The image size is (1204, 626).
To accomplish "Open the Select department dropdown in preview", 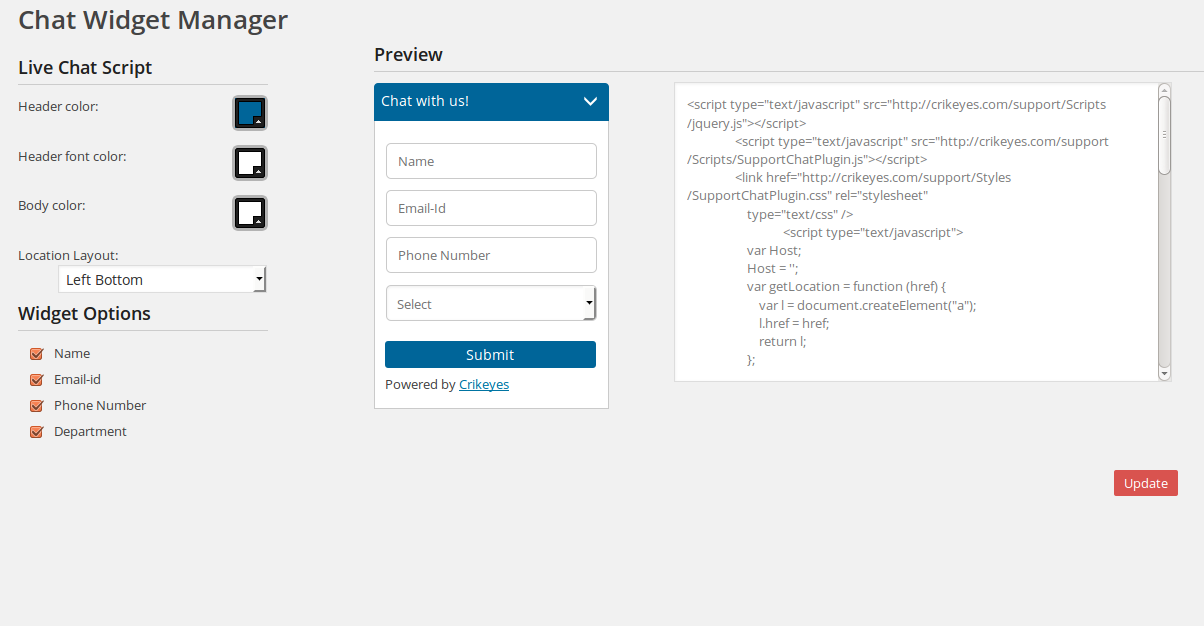I will (491, 304).
